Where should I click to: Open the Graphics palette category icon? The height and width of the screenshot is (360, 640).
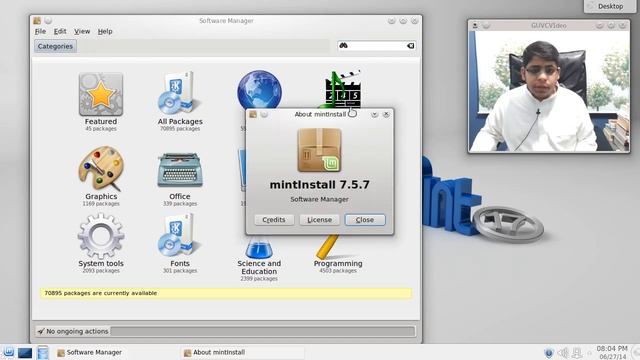click(101, 169)
